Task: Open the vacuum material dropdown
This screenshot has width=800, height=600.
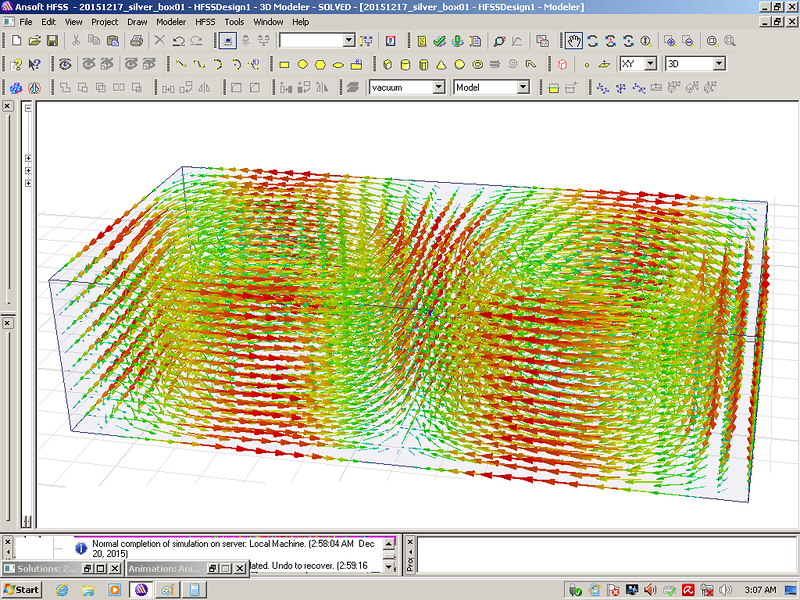Action: coord(437,88)
